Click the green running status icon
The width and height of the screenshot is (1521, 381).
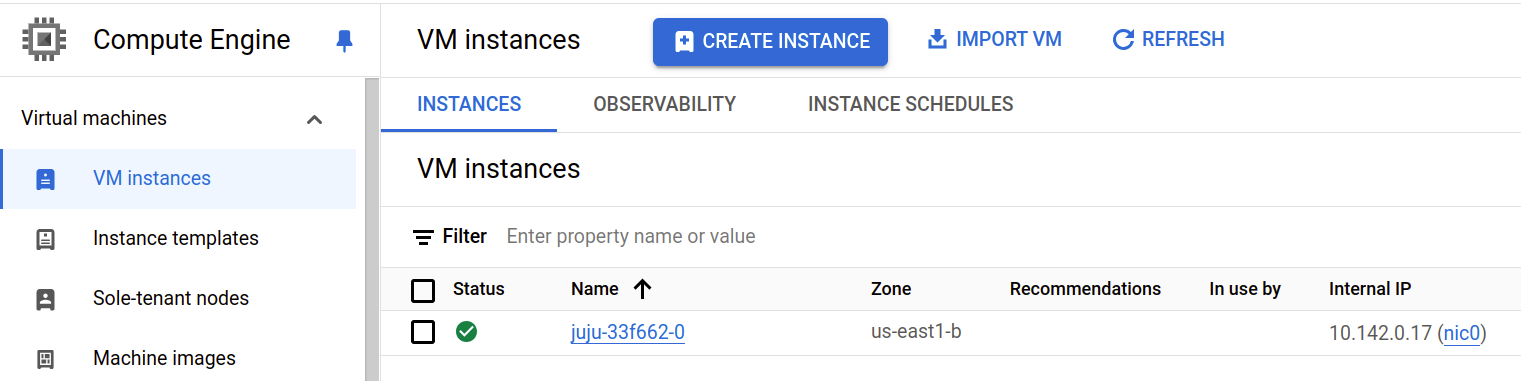(x=465, y=331)
